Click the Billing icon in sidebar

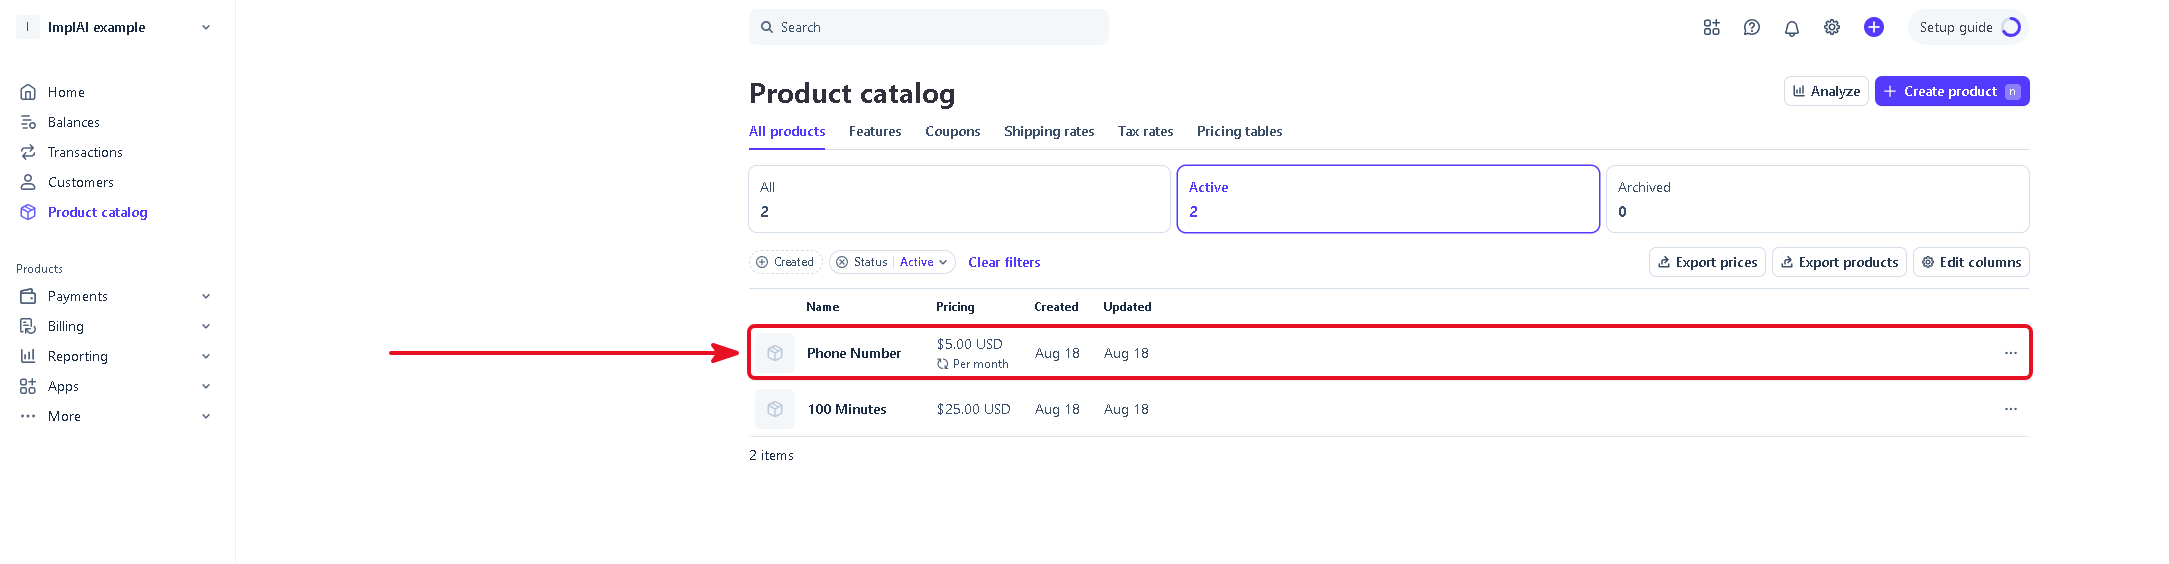click(28, 326)
